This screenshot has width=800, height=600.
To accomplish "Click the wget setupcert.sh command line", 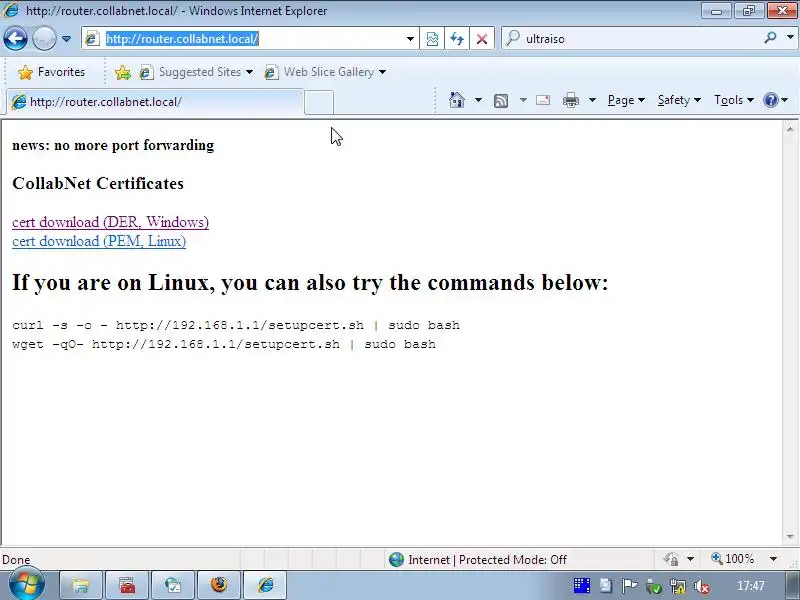I will point(224,344).
